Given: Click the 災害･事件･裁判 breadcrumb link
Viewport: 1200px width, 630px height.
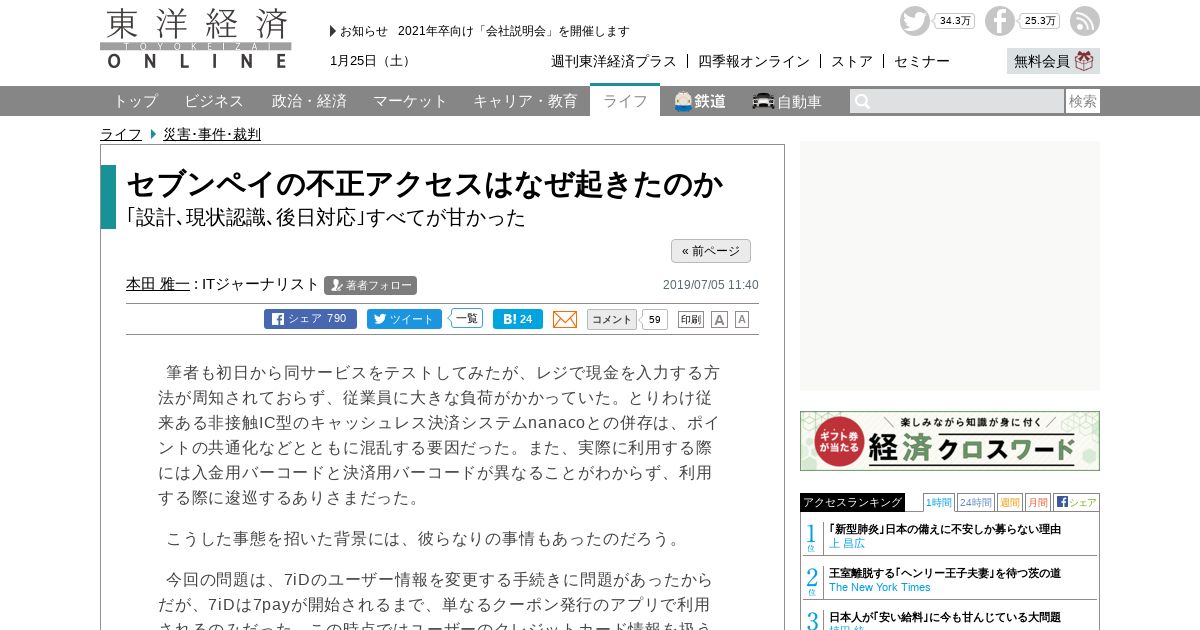Looking at the screenshot, I should [212, 134].
